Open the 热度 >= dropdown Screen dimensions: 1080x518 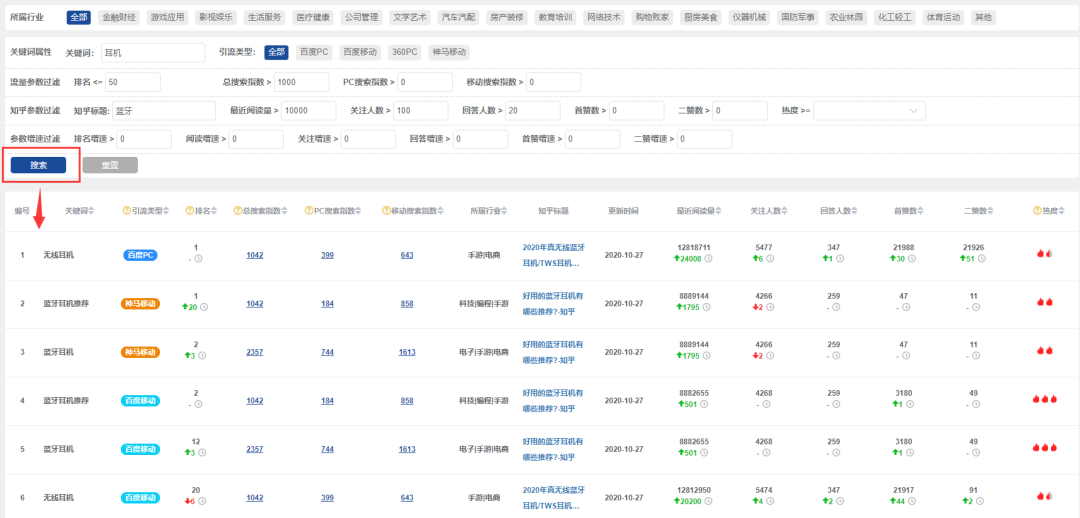point(868,110)
